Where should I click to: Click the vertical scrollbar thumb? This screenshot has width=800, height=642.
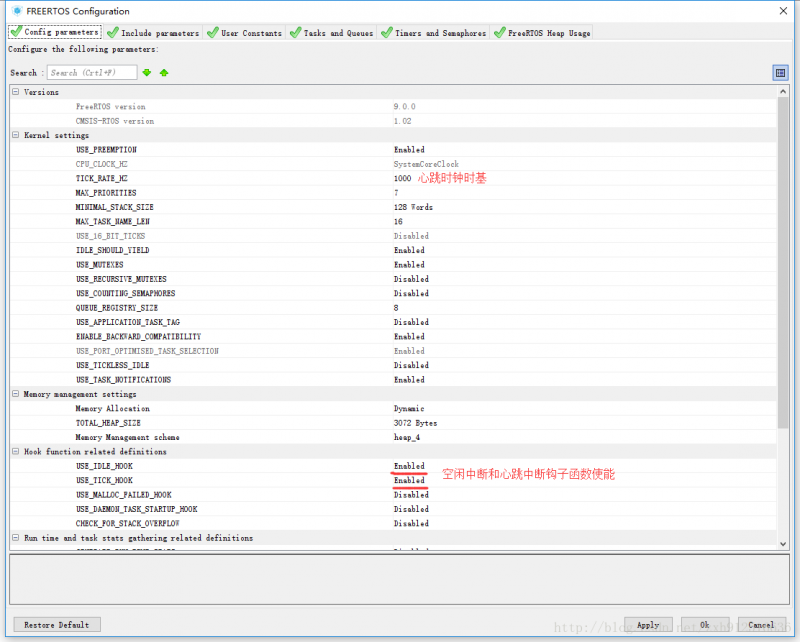point(783,263)
